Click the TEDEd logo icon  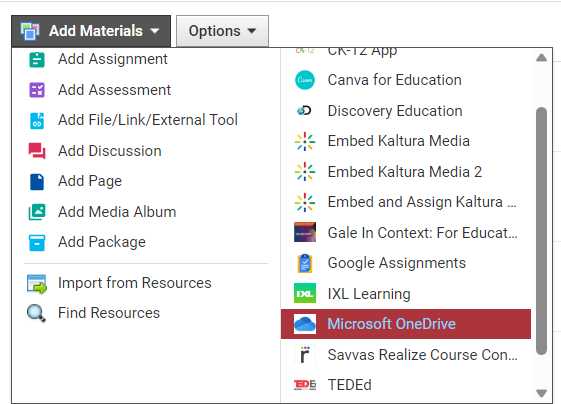click(305, 385)
